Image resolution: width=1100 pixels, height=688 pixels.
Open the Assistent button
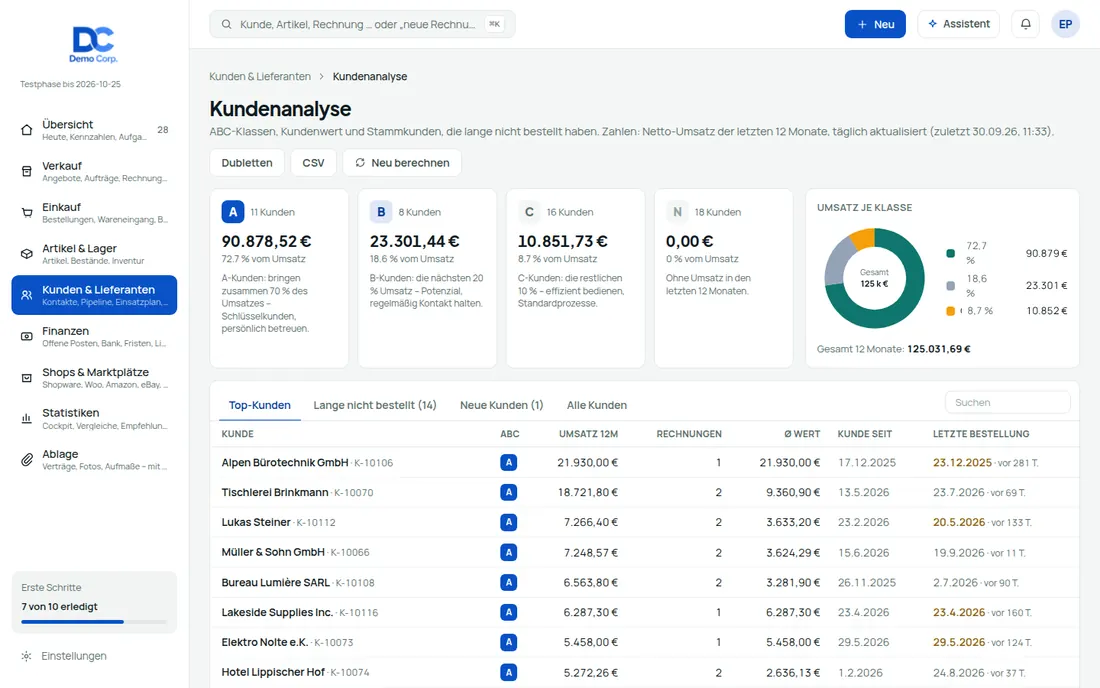[958, 24]
